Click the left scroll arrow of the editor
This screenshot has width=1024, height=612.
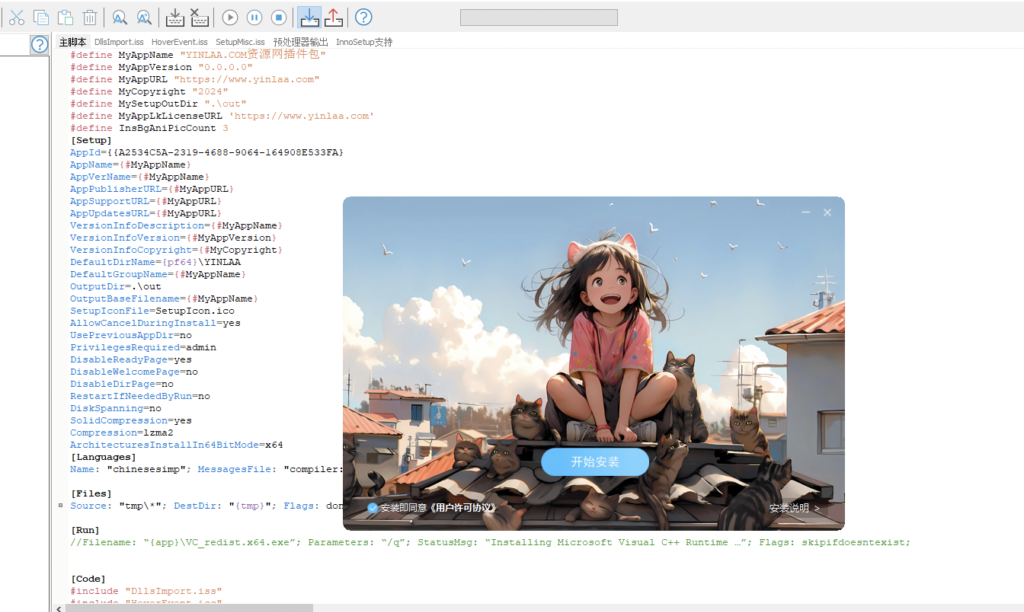click(59, 608)
